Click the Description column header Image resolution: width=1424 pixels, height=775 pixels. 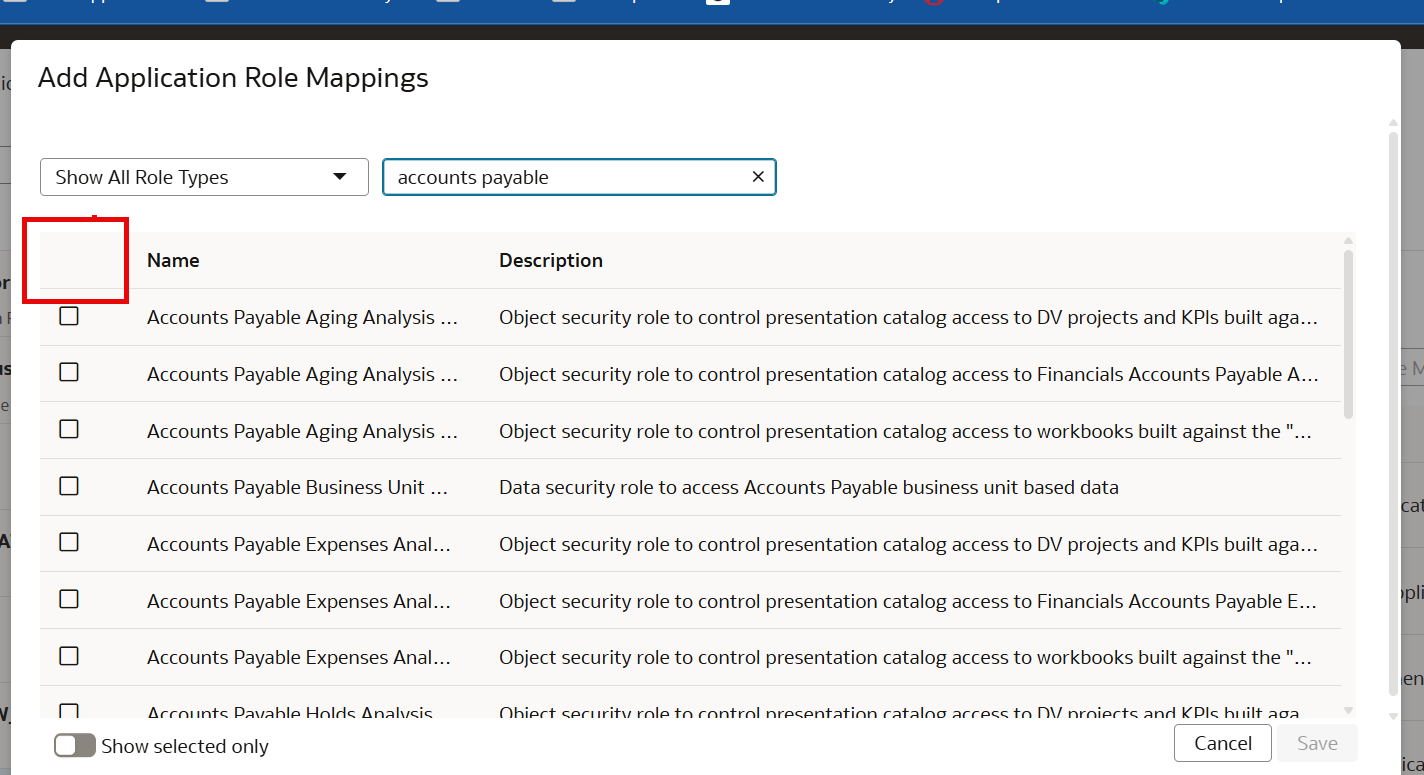tap(551, 260)
